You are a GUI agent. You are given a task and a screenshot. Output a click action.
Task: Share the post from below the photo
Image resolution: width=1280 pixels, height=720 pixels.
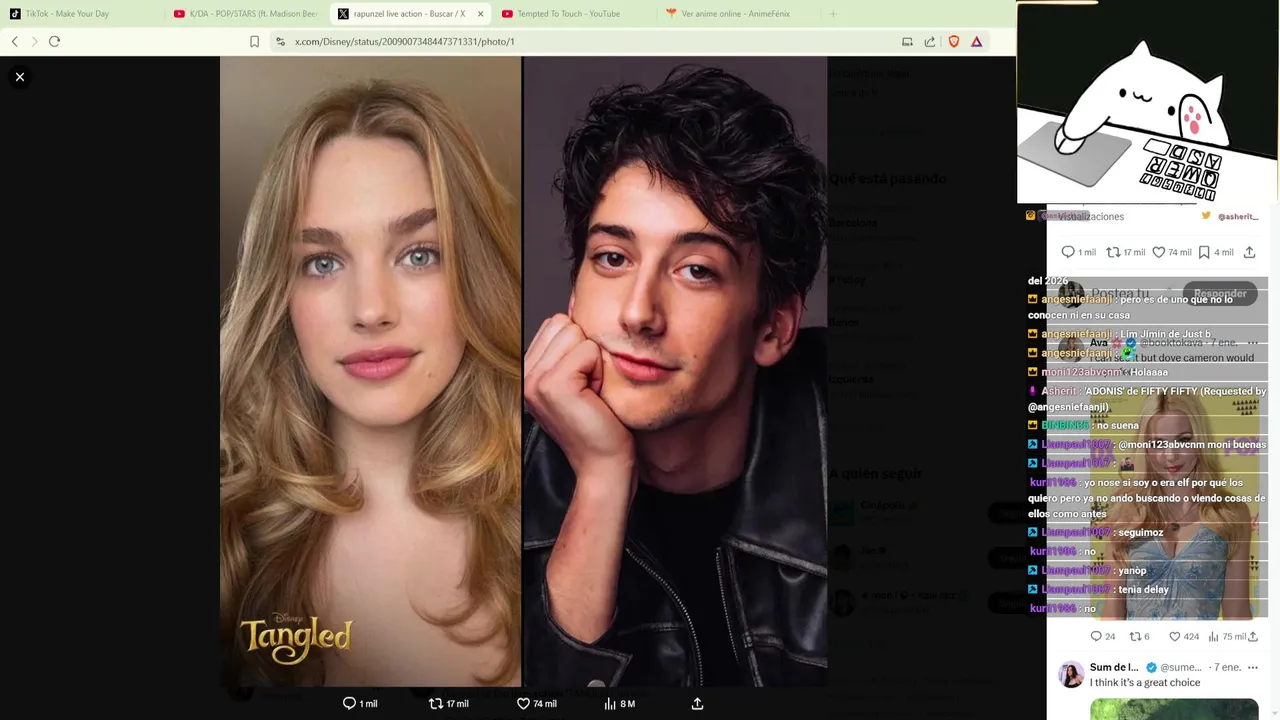tap(697, 704)
